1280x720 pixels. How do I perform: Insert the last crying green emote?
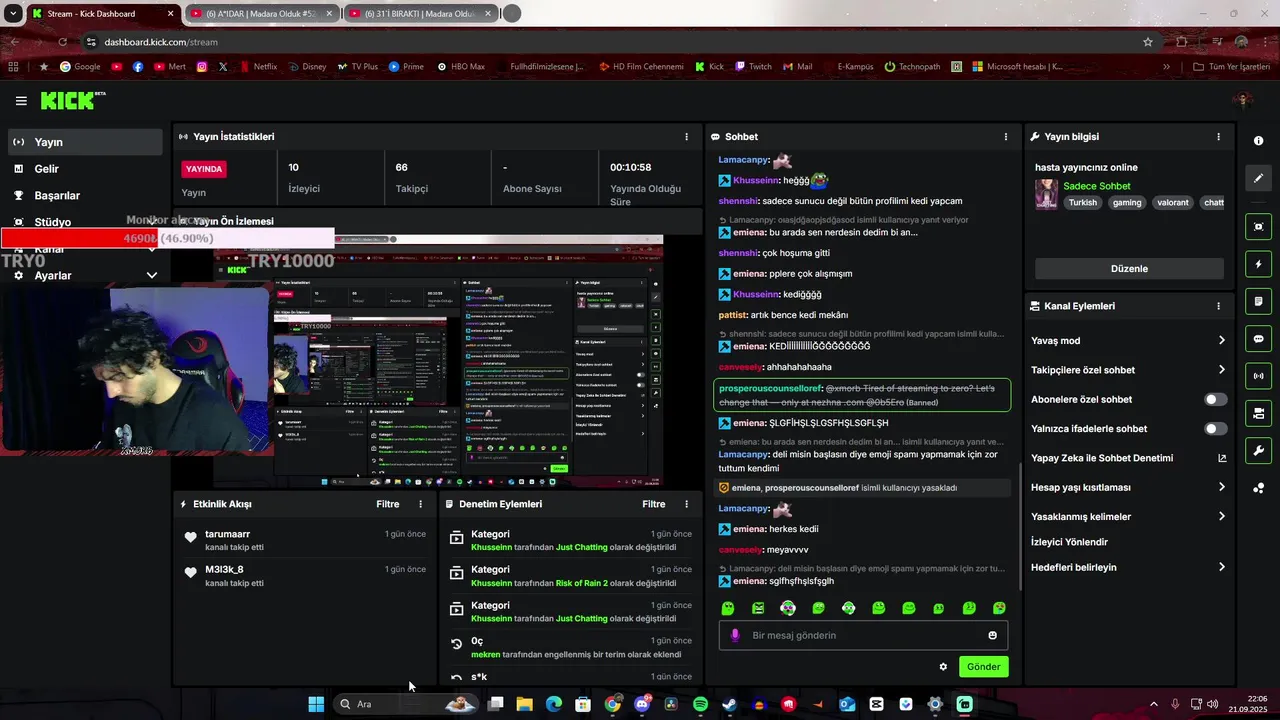tap(999, 608)
